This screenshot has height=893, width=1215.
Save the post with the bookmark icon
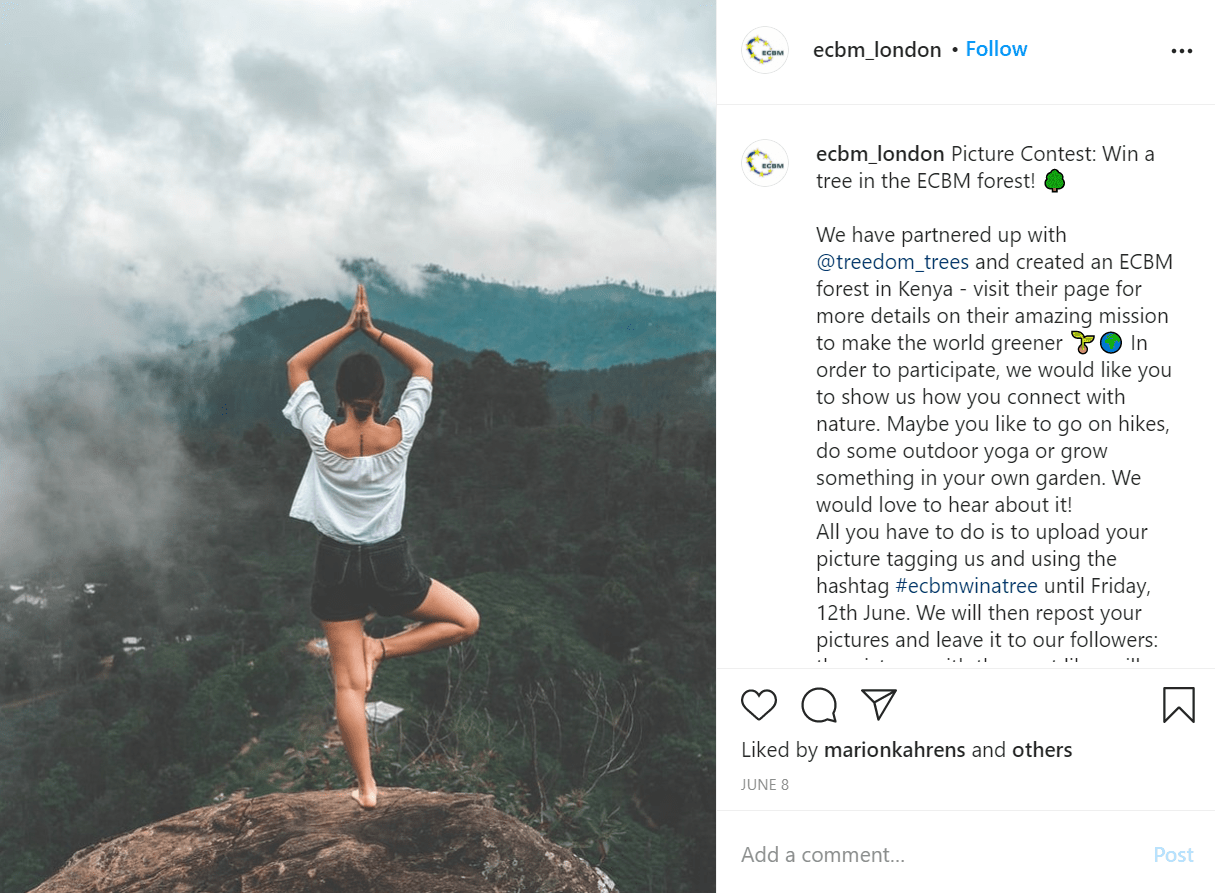point(1179,705)
